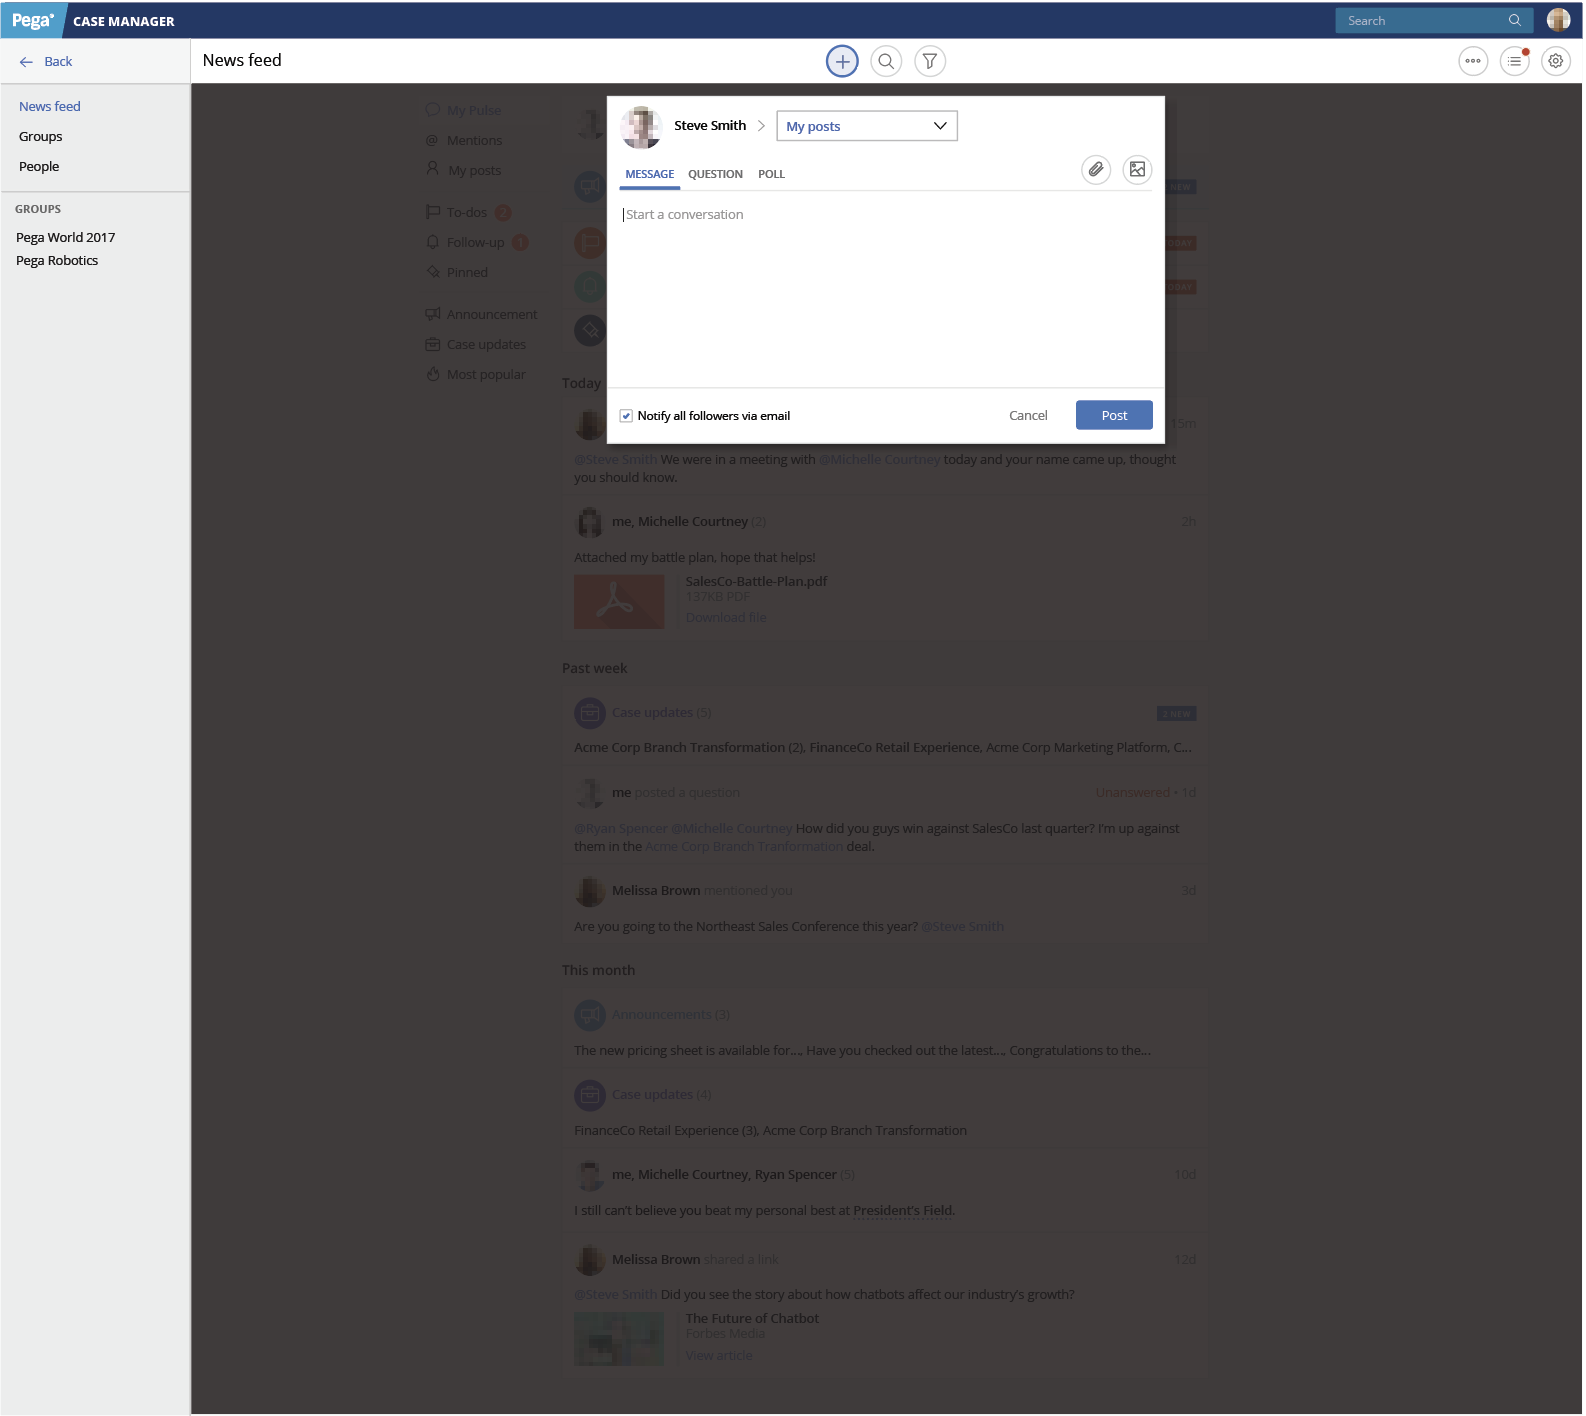Click the magnifier in the top search box
Image resolution: width=1586 pixels, height=1416 pixels.
click(x=1515, y=21)
